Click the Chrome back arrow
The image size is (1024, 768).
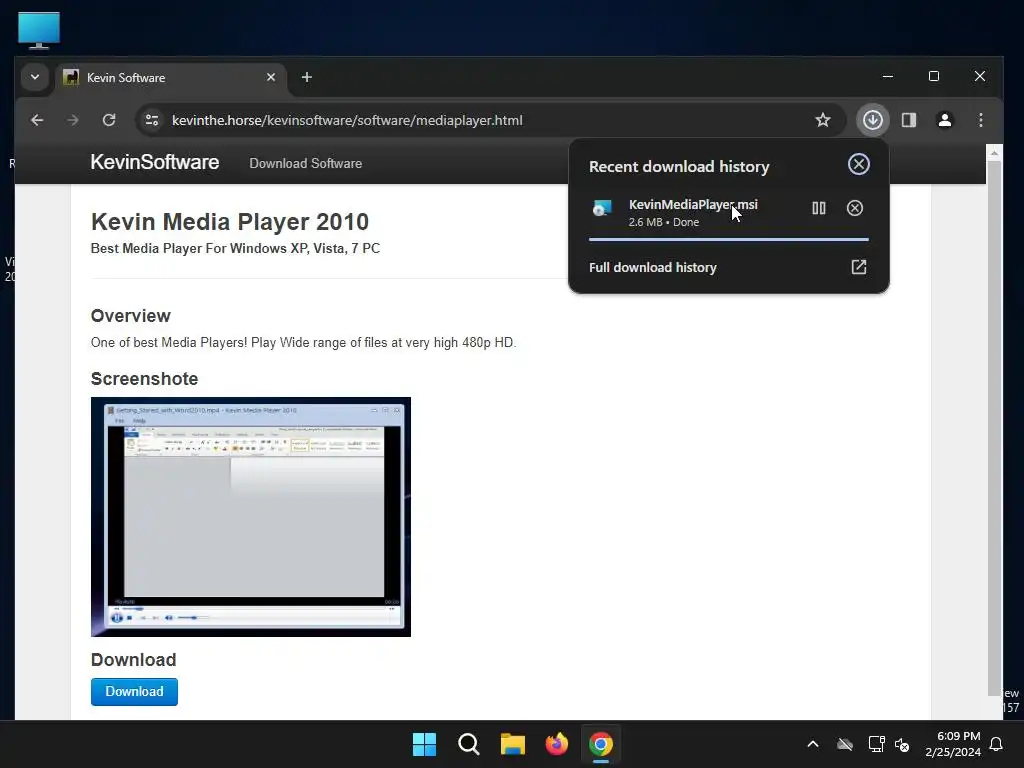(x=37, y=120)
